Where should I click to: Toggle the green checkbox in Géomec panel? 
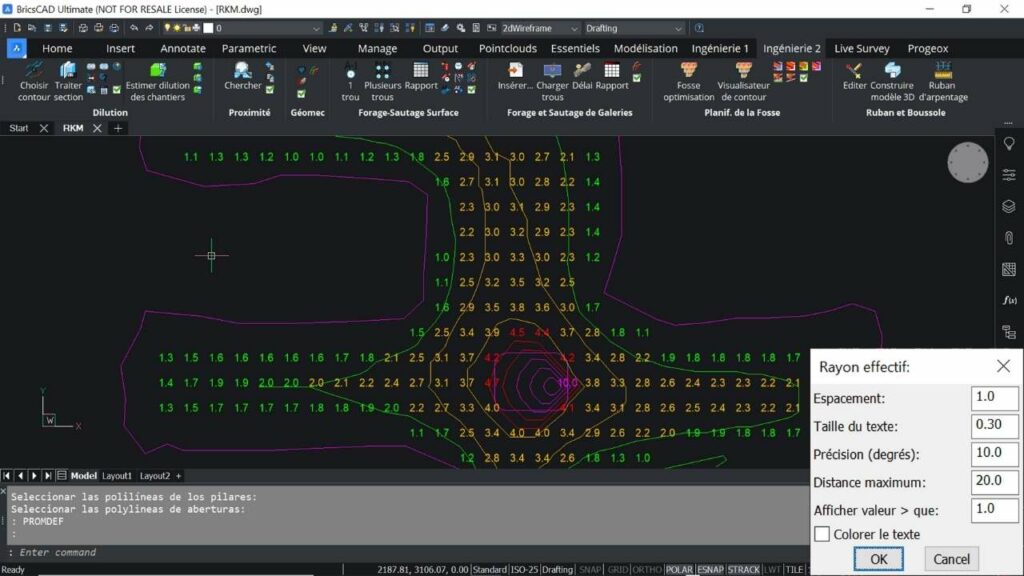[301, 94]
